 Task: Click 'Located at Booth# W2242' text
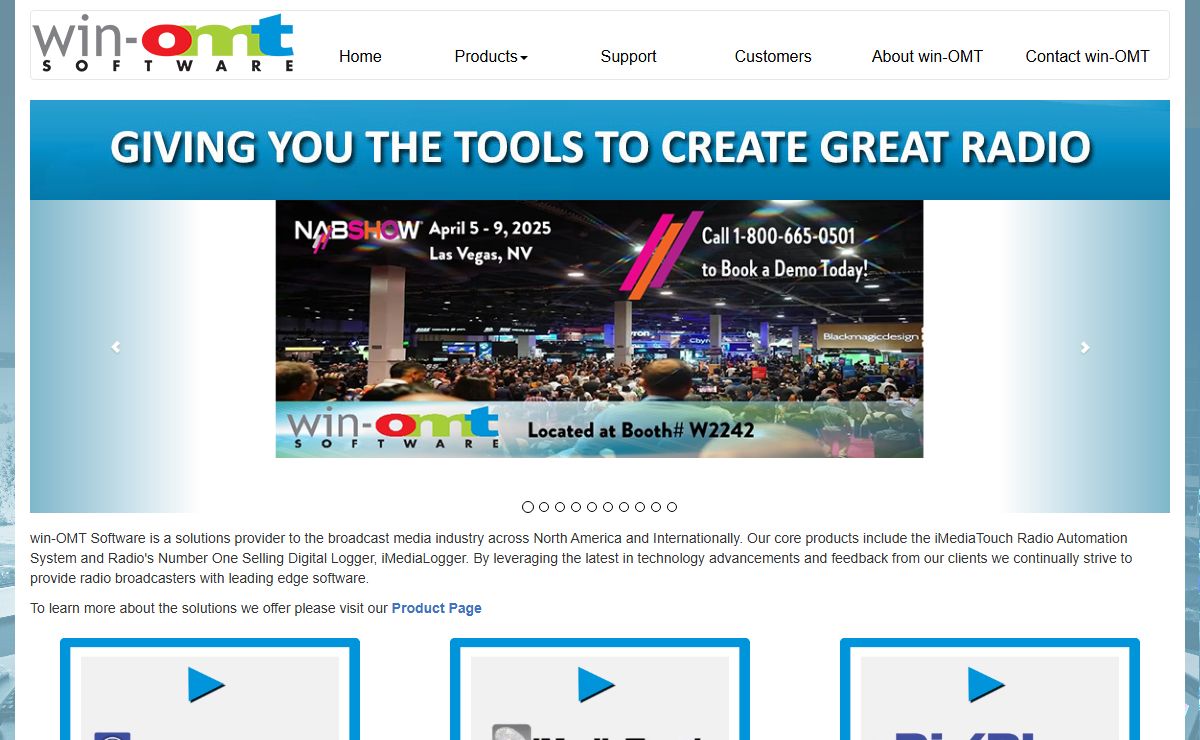[641, 431]
